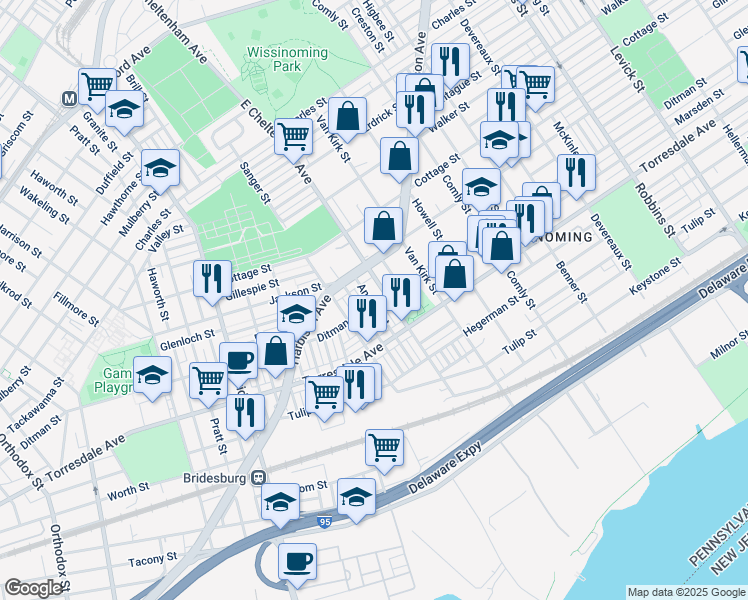Click the Valley St label
Screen dimensions: 748x600
pos(166,238)
